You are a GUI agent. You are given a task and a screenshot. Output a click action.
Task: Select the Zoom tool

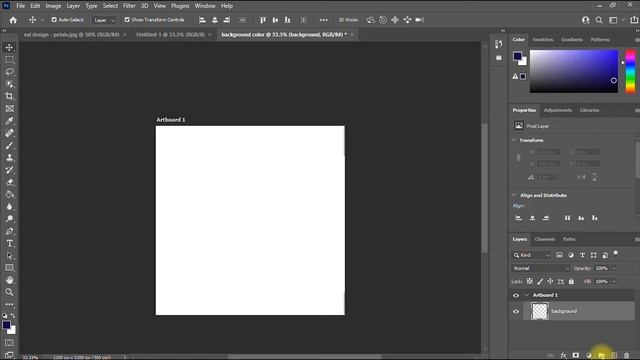[9, 292]
